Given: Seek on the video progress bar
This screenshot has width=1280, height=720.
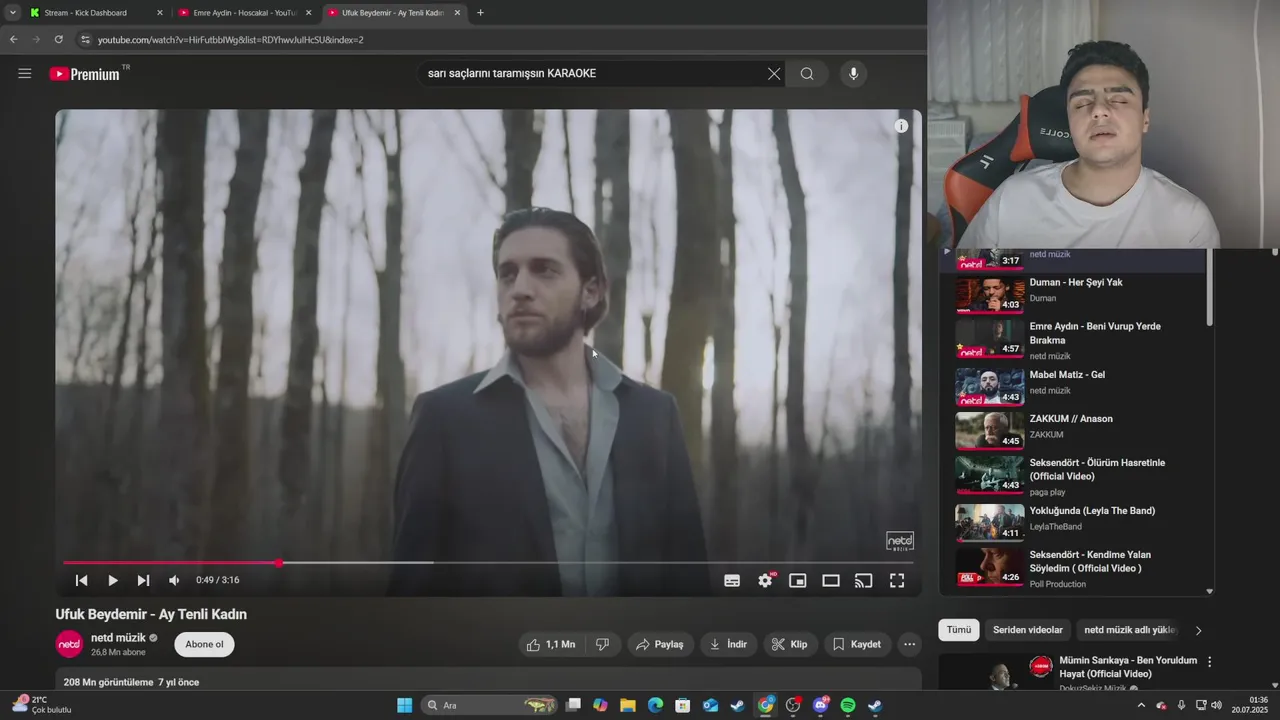Looking at the screenshot, I should pos(488,563).
